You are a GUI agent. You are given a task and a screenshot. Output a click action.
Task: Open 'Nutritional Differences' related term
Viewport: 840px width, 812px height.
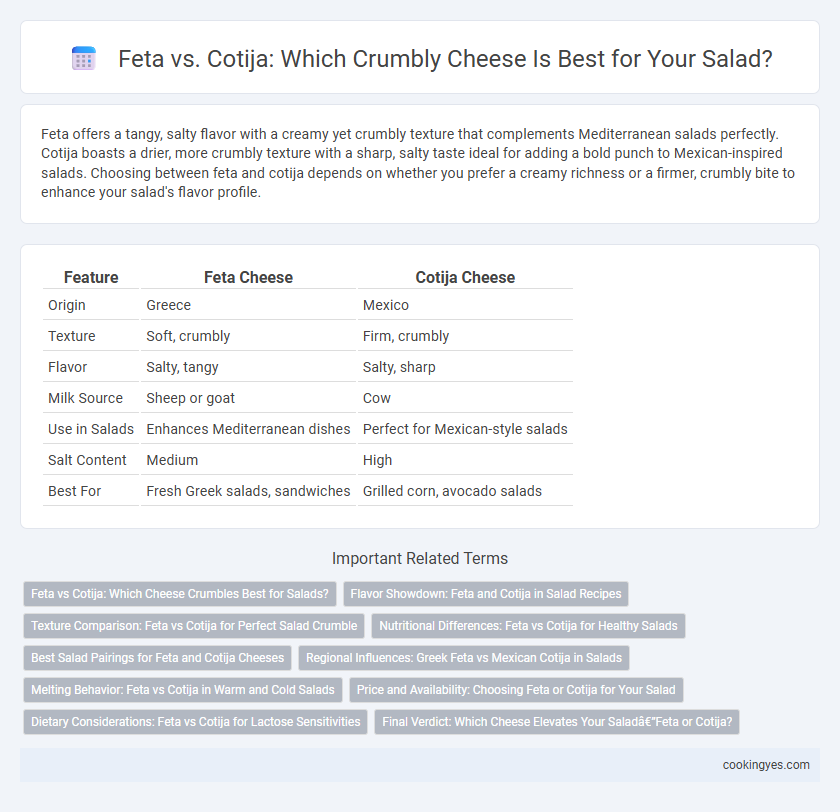click(528, 626)
